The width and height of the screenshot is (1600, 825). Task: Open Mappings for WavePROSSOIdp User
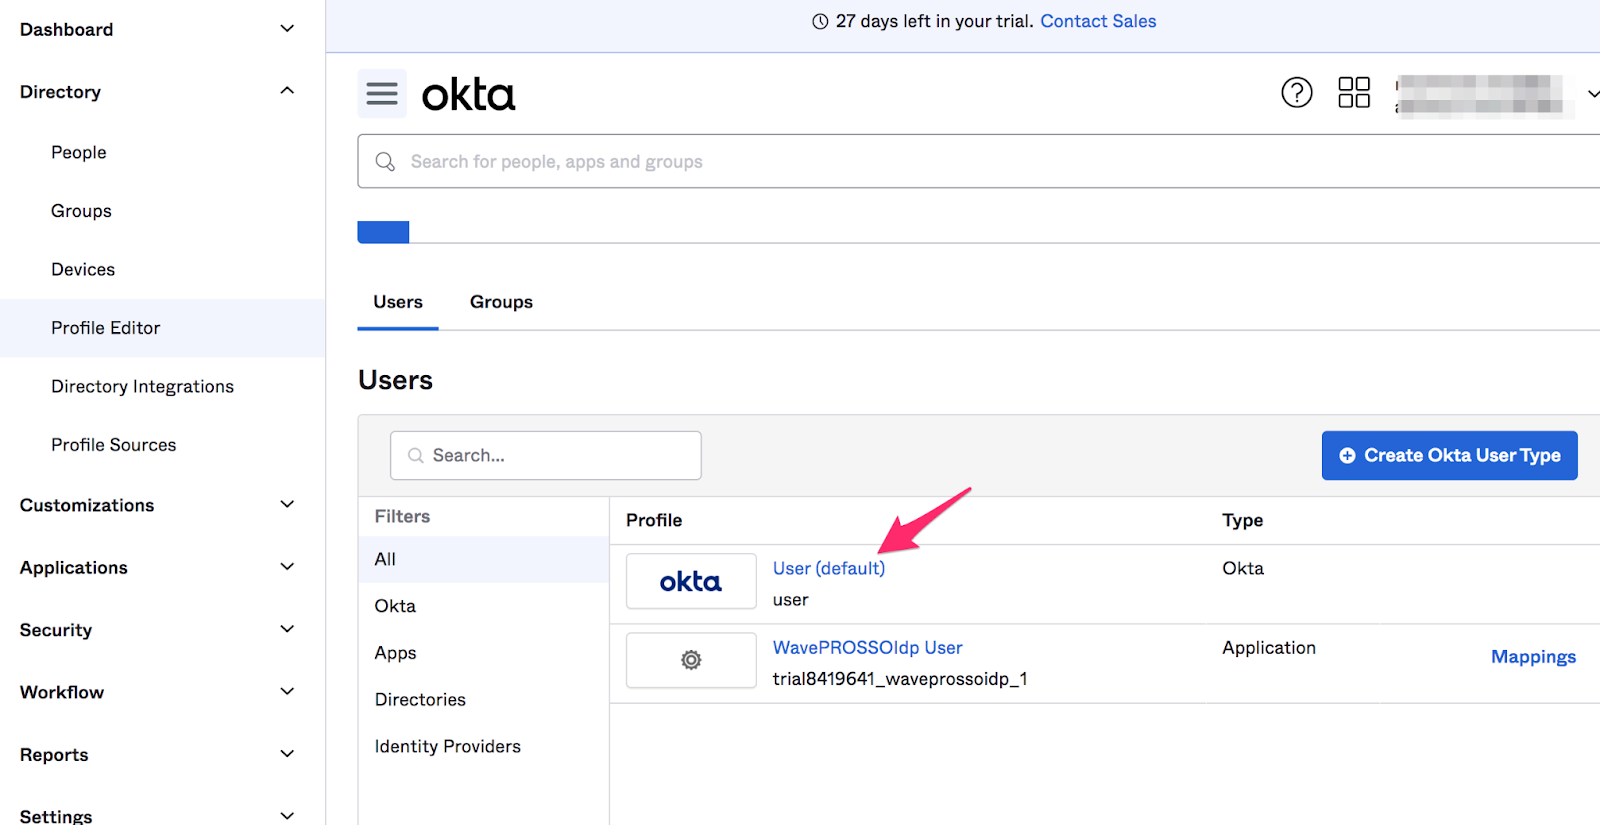[1533, 657]
